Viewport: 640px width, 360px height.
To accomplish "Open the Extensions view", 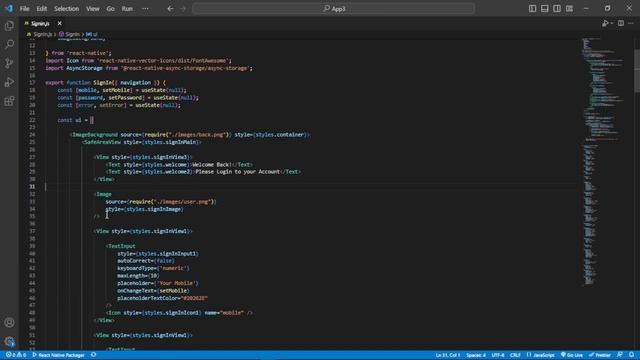I will (9, 100).
